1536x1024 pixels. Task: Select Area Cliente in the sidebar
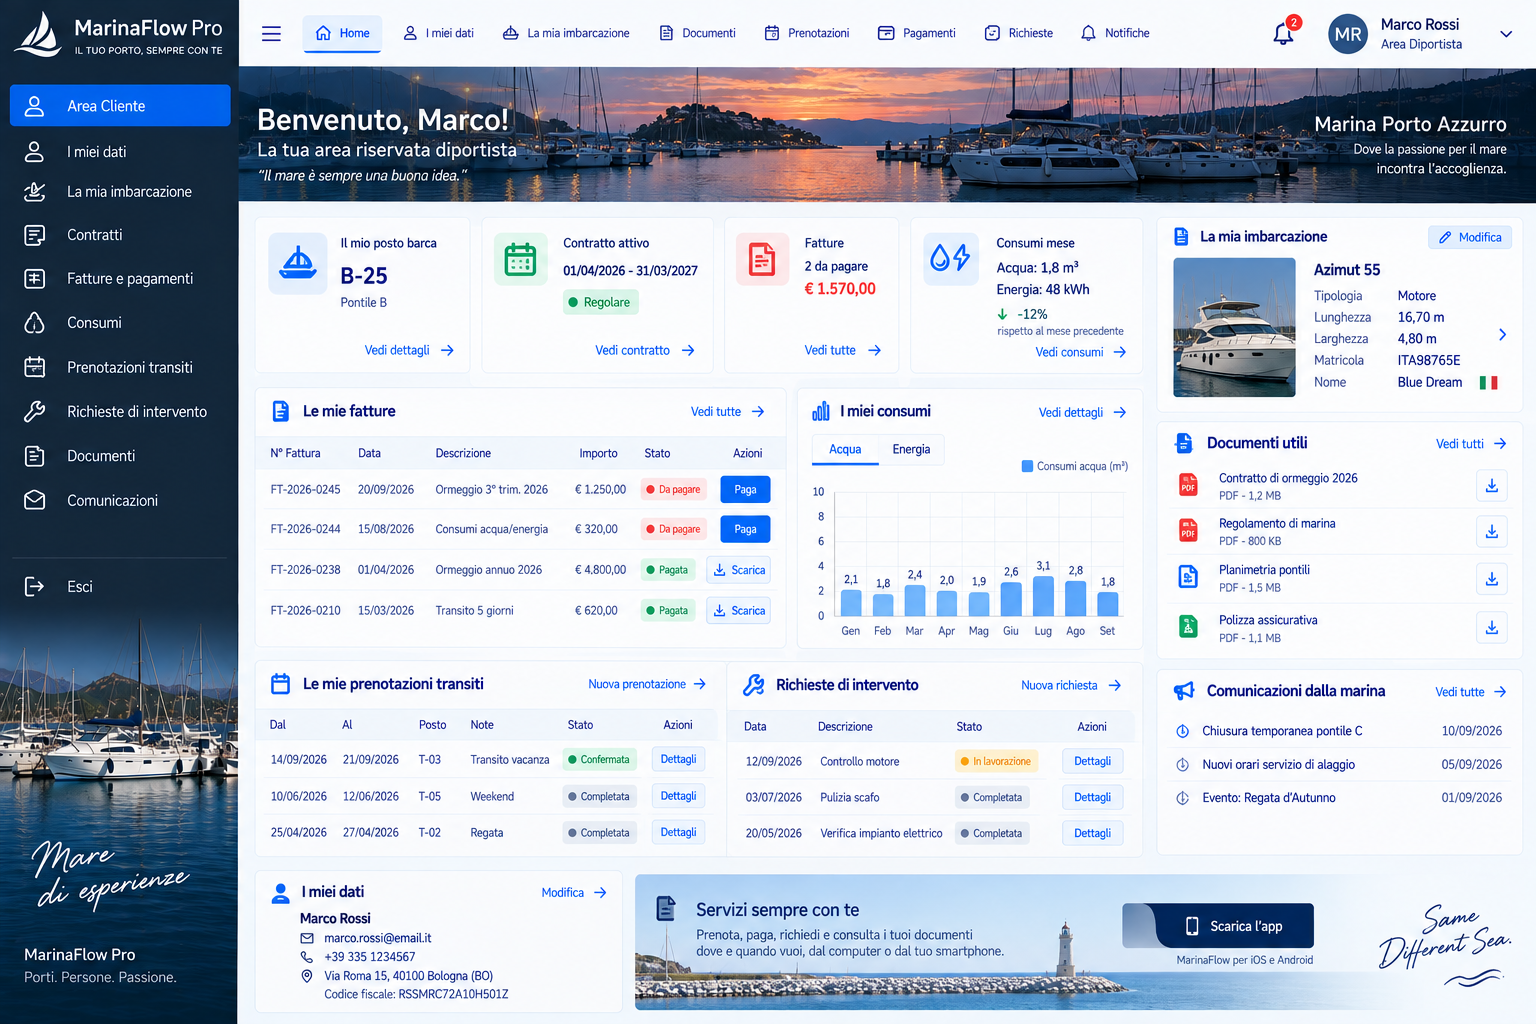click(120, 105)
